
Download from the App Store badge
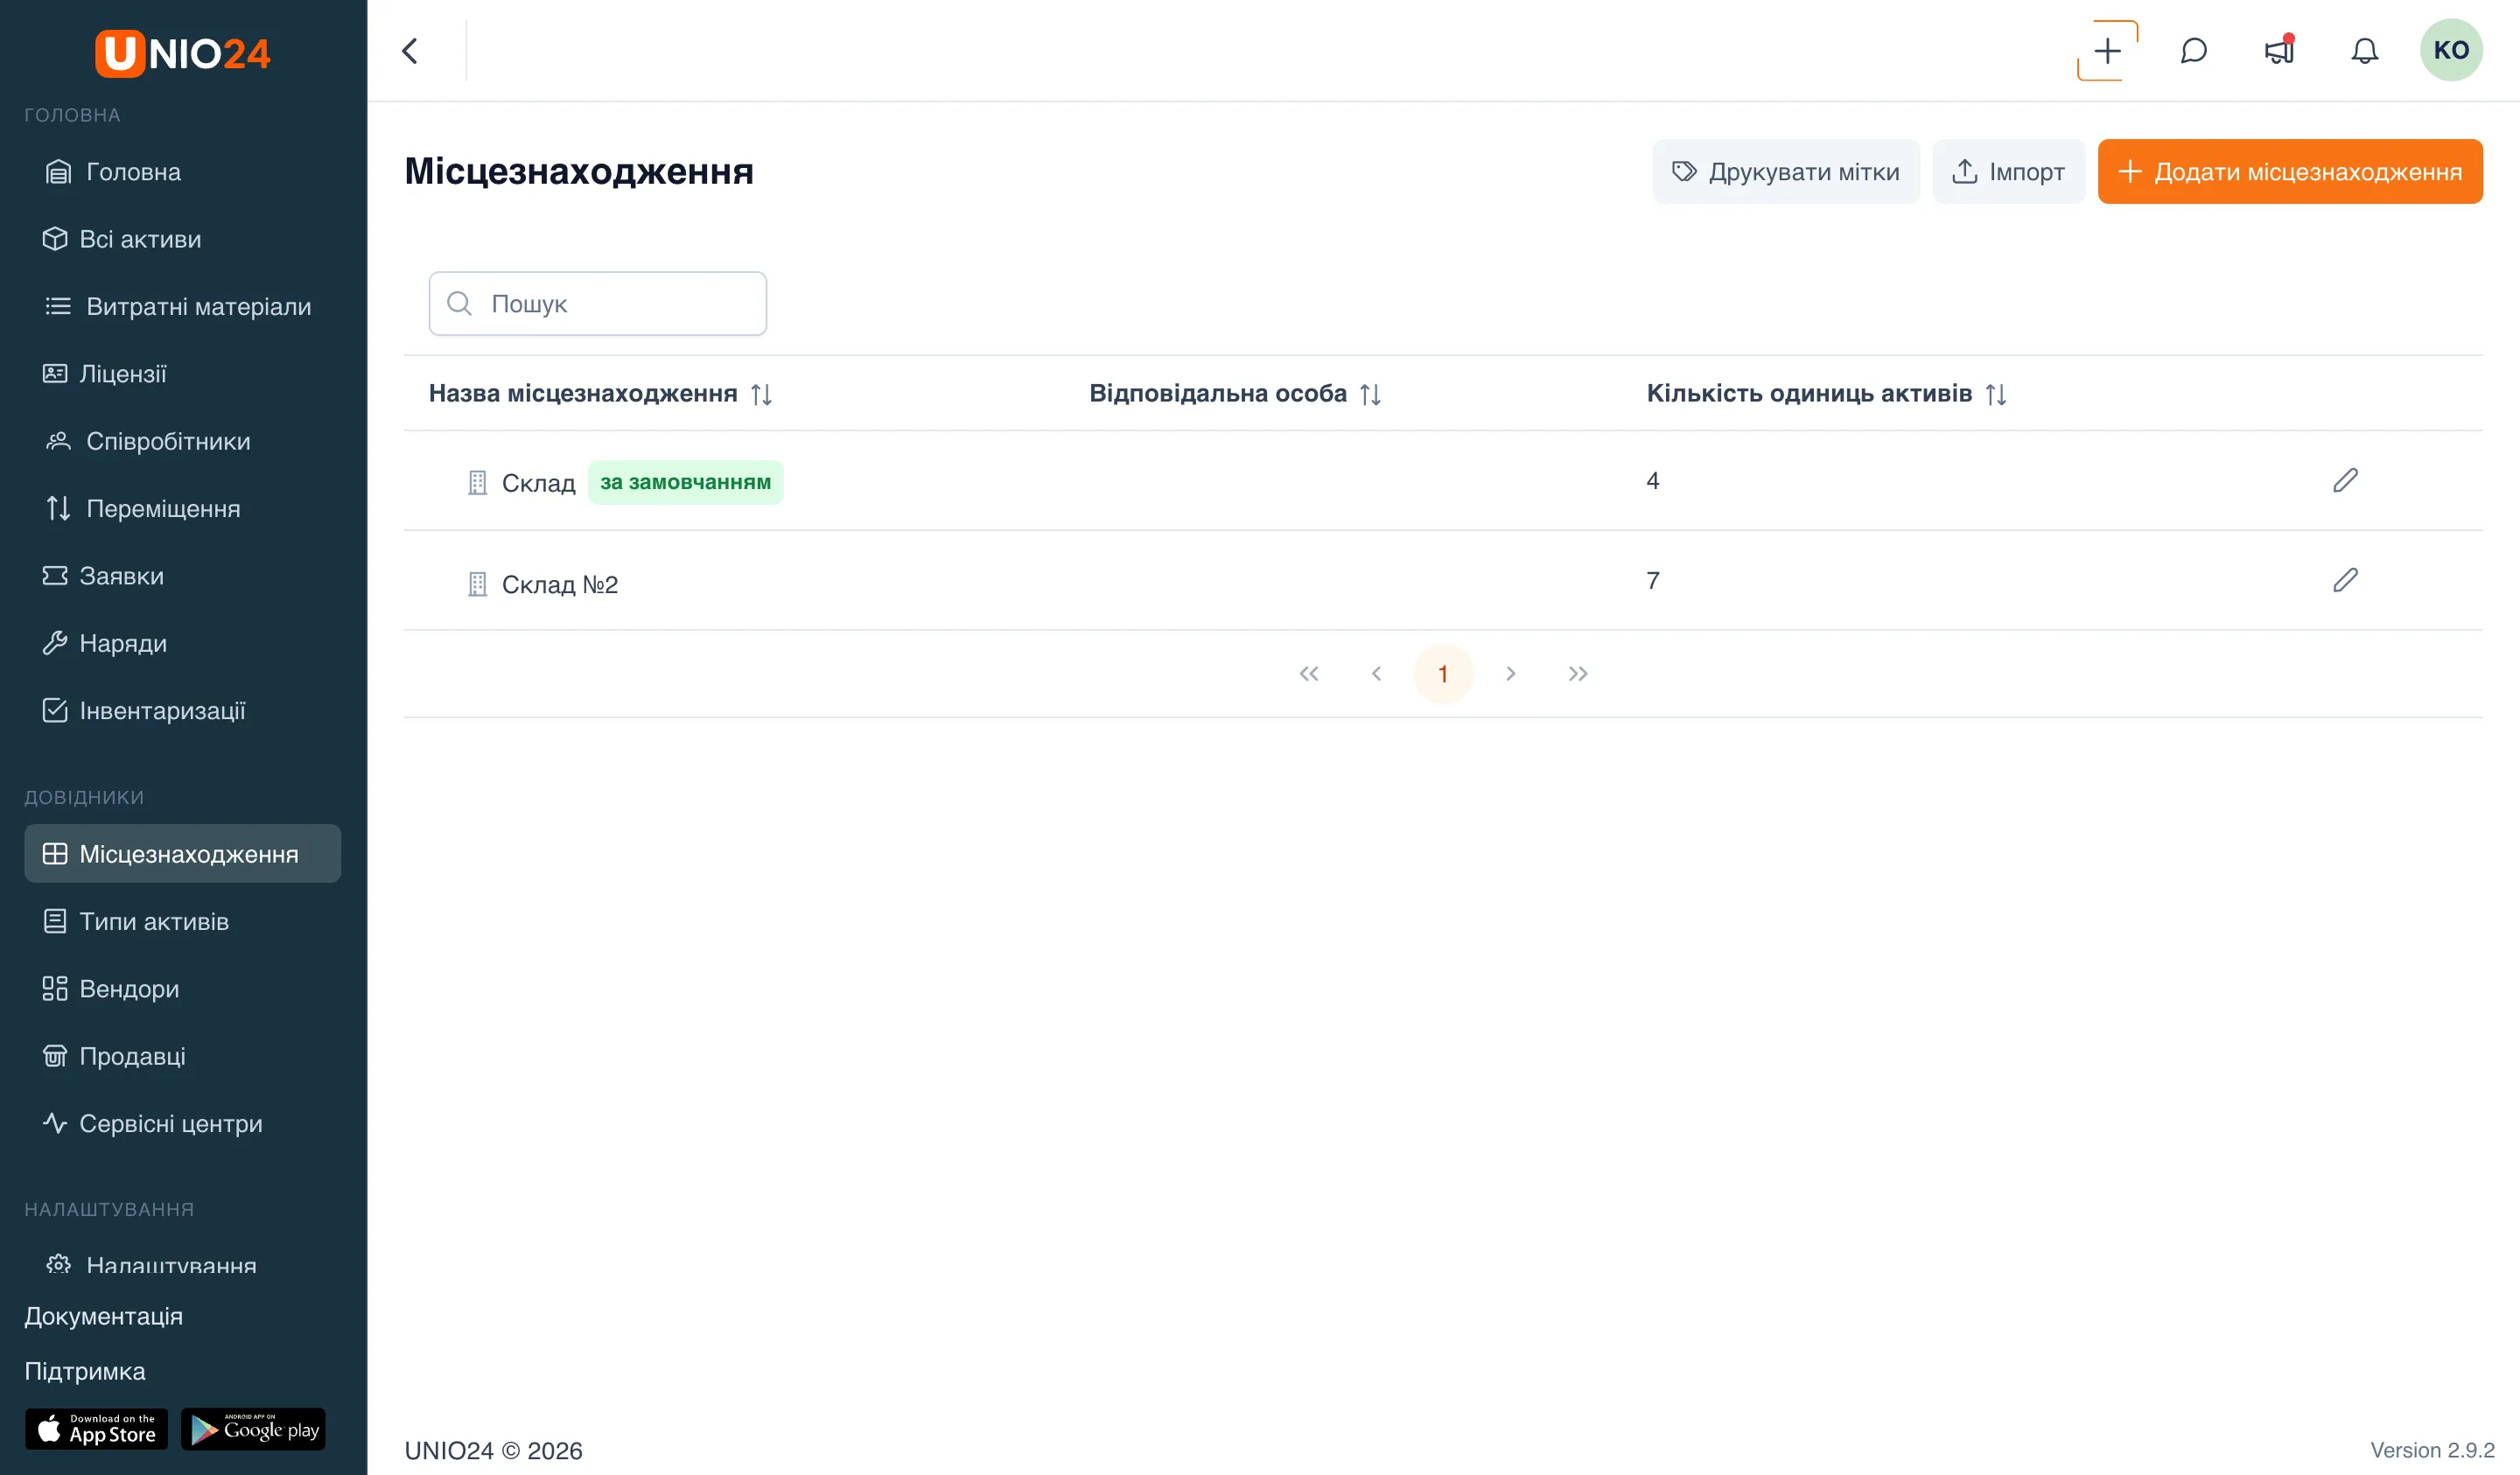pos(96,1429)
